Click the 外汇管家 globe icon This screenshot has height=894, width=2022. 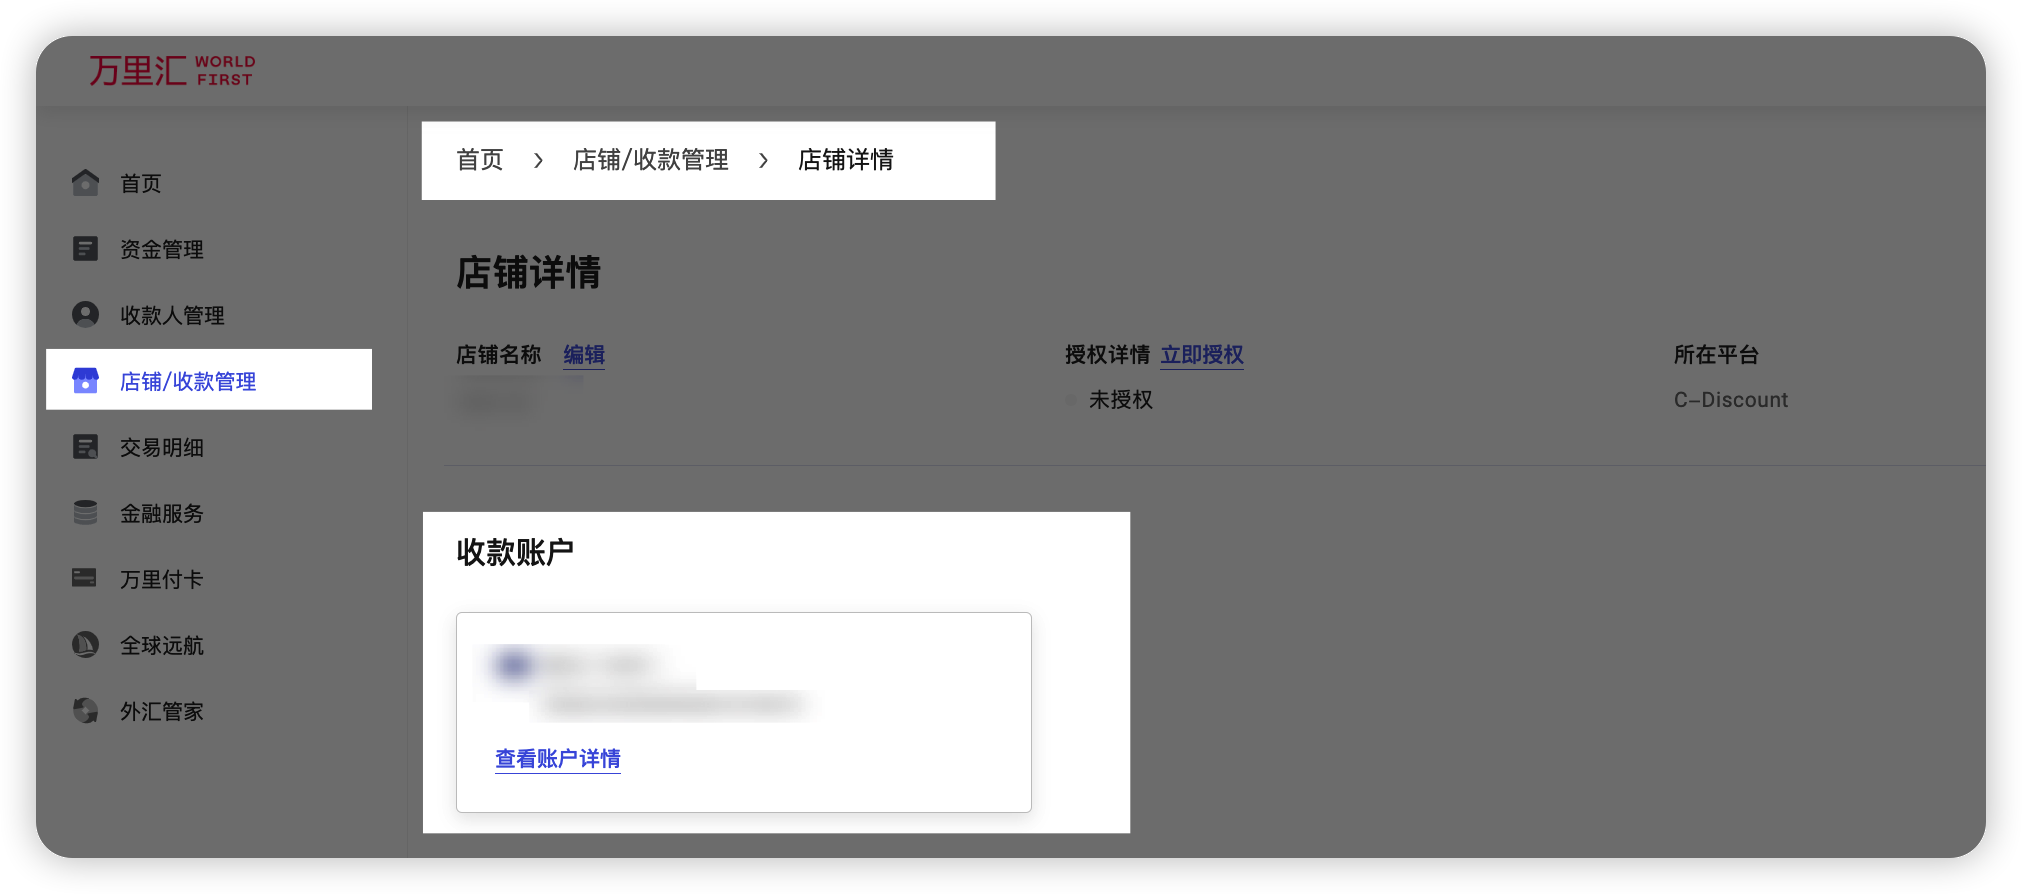(x=86, y=711)
